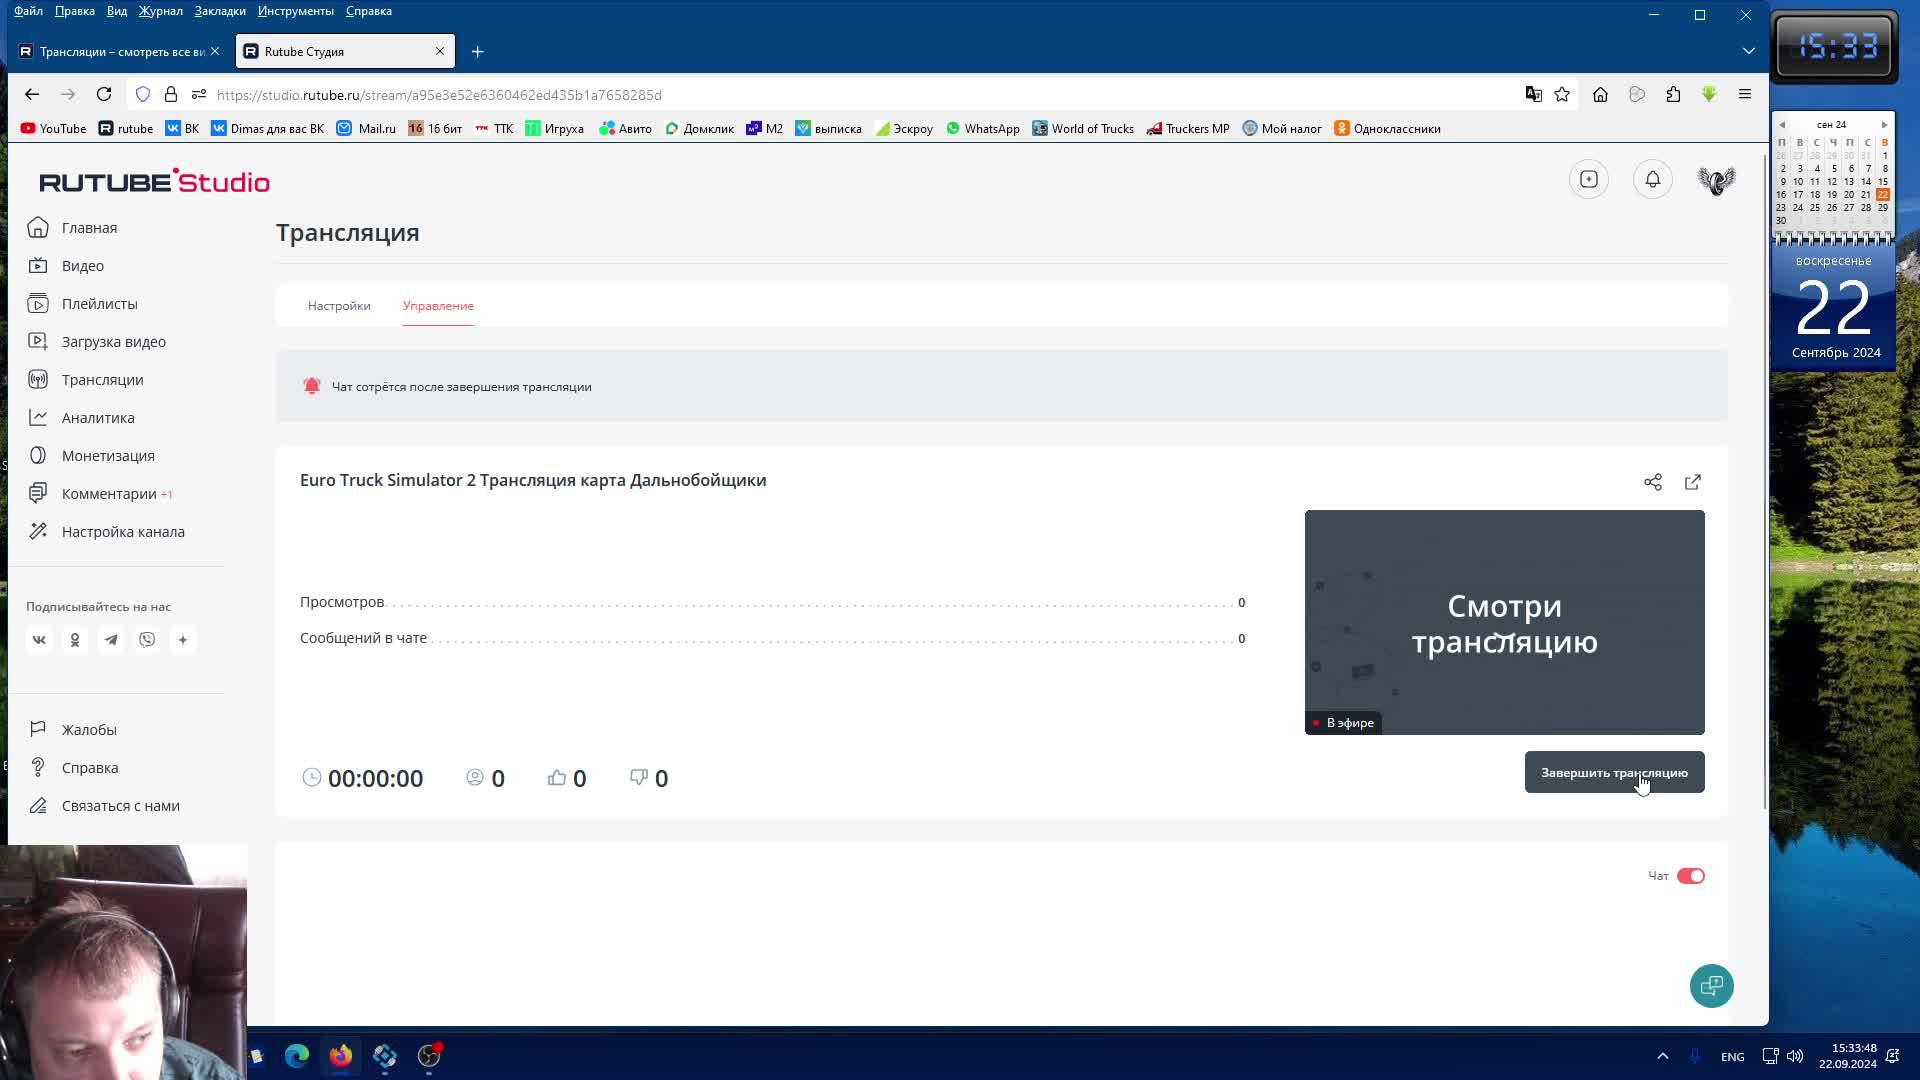The width and height of the screenshot is (1920, 1080).
Task: Toggle the Чат switch off
Action: click(x=1691, y=874)
